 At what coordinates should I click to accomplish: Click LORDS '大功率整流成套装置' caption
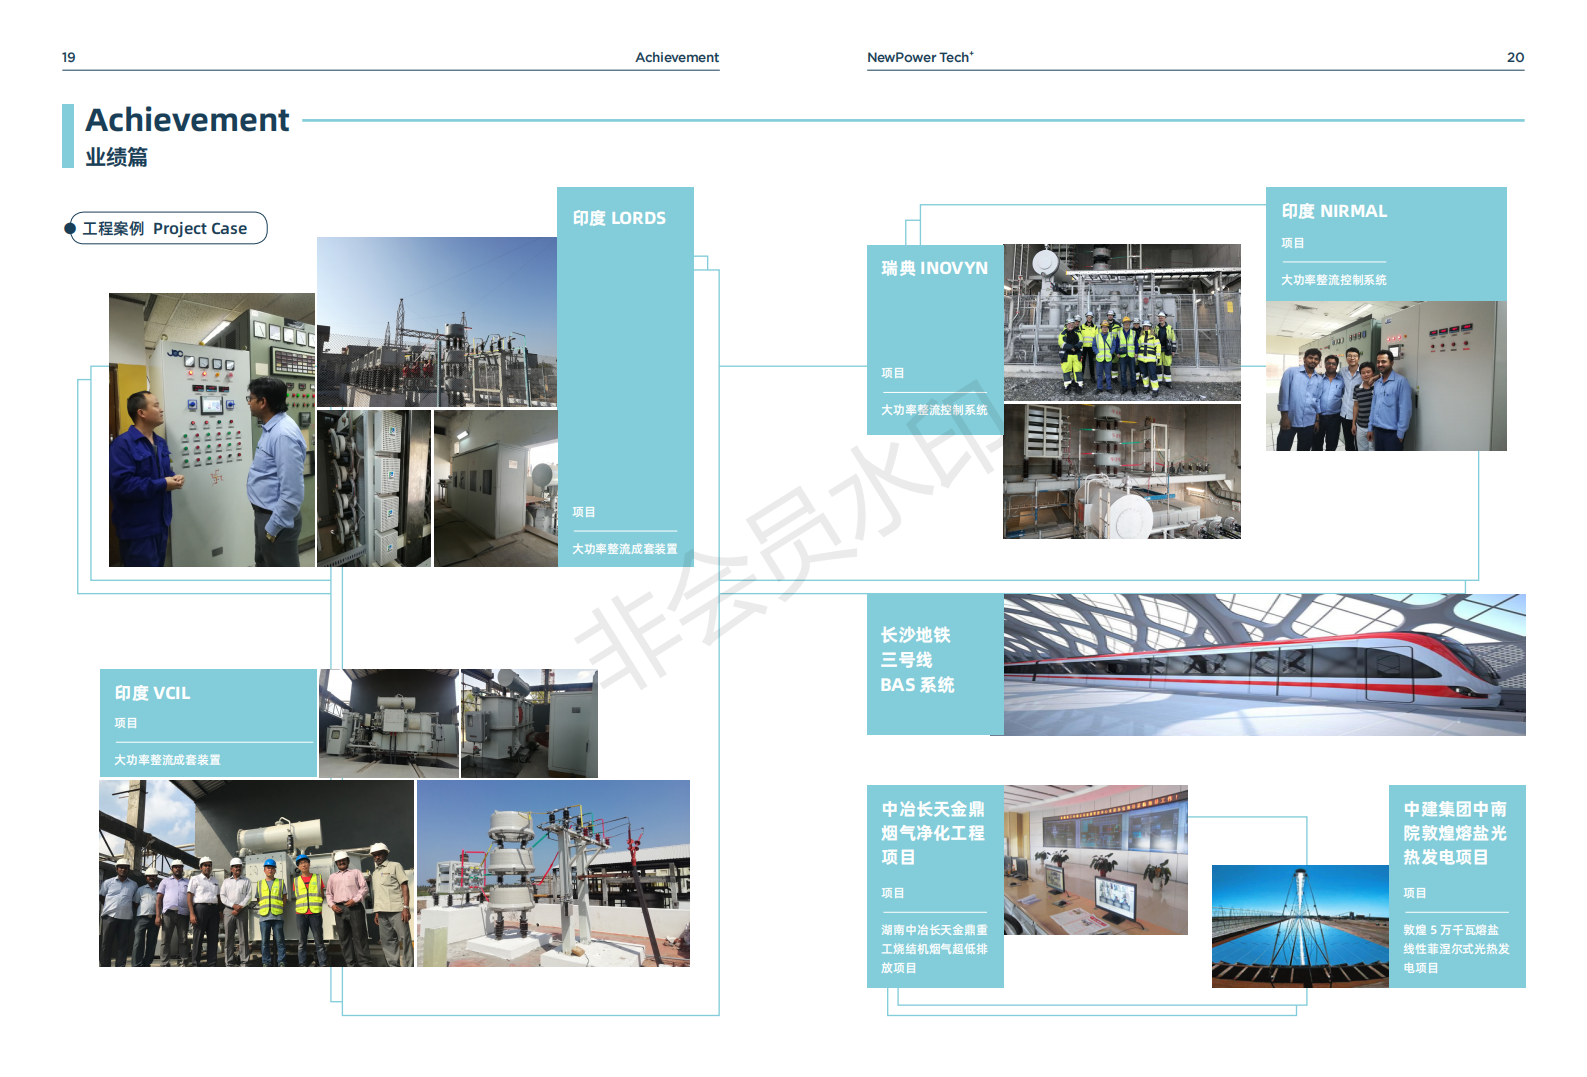(624, 549)
